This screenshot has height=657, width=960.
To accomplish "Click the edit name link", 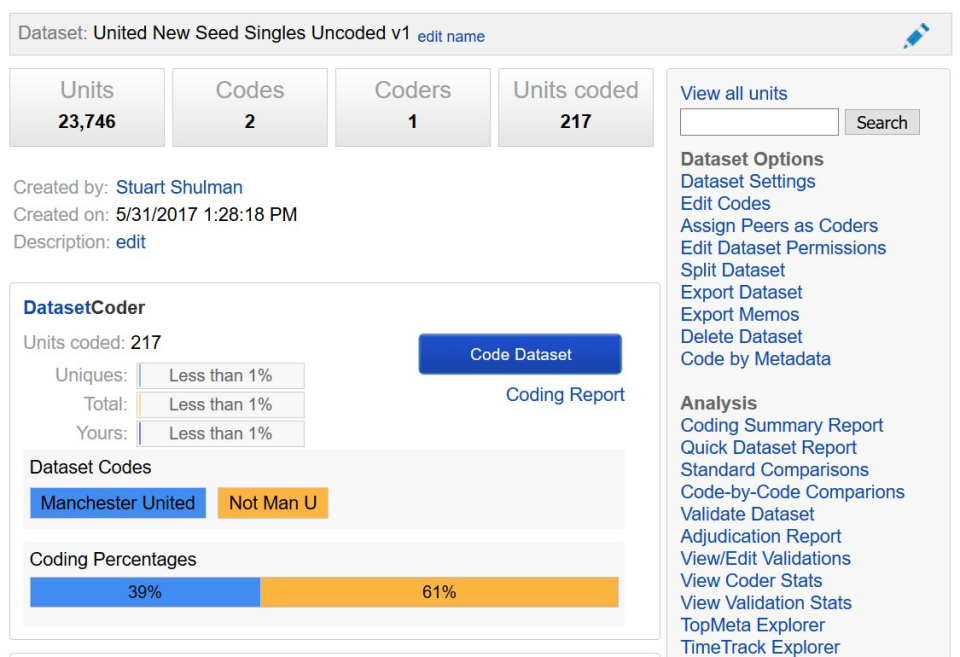I will [x=451, y=36].
